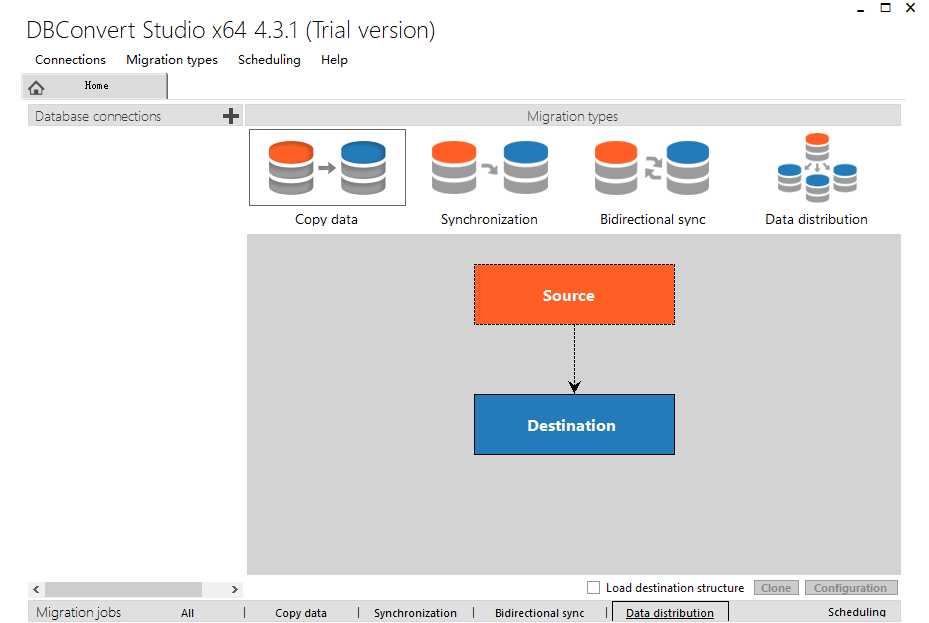This screenshot has height=623, width=929.
Task: Click the left arrow of horizontal scrollbar
Action: click(x=36, y=589)
